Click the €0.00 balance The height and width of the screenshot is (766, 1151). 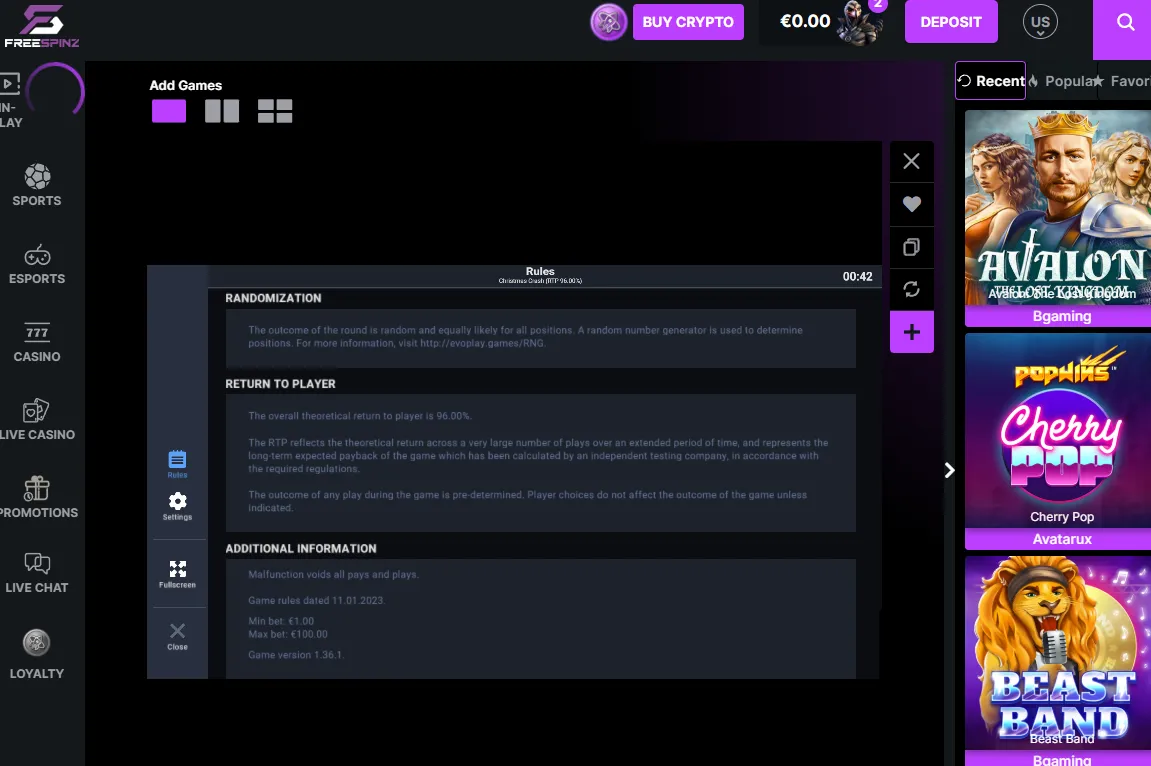pyautogui.click(x=805, y=21)
